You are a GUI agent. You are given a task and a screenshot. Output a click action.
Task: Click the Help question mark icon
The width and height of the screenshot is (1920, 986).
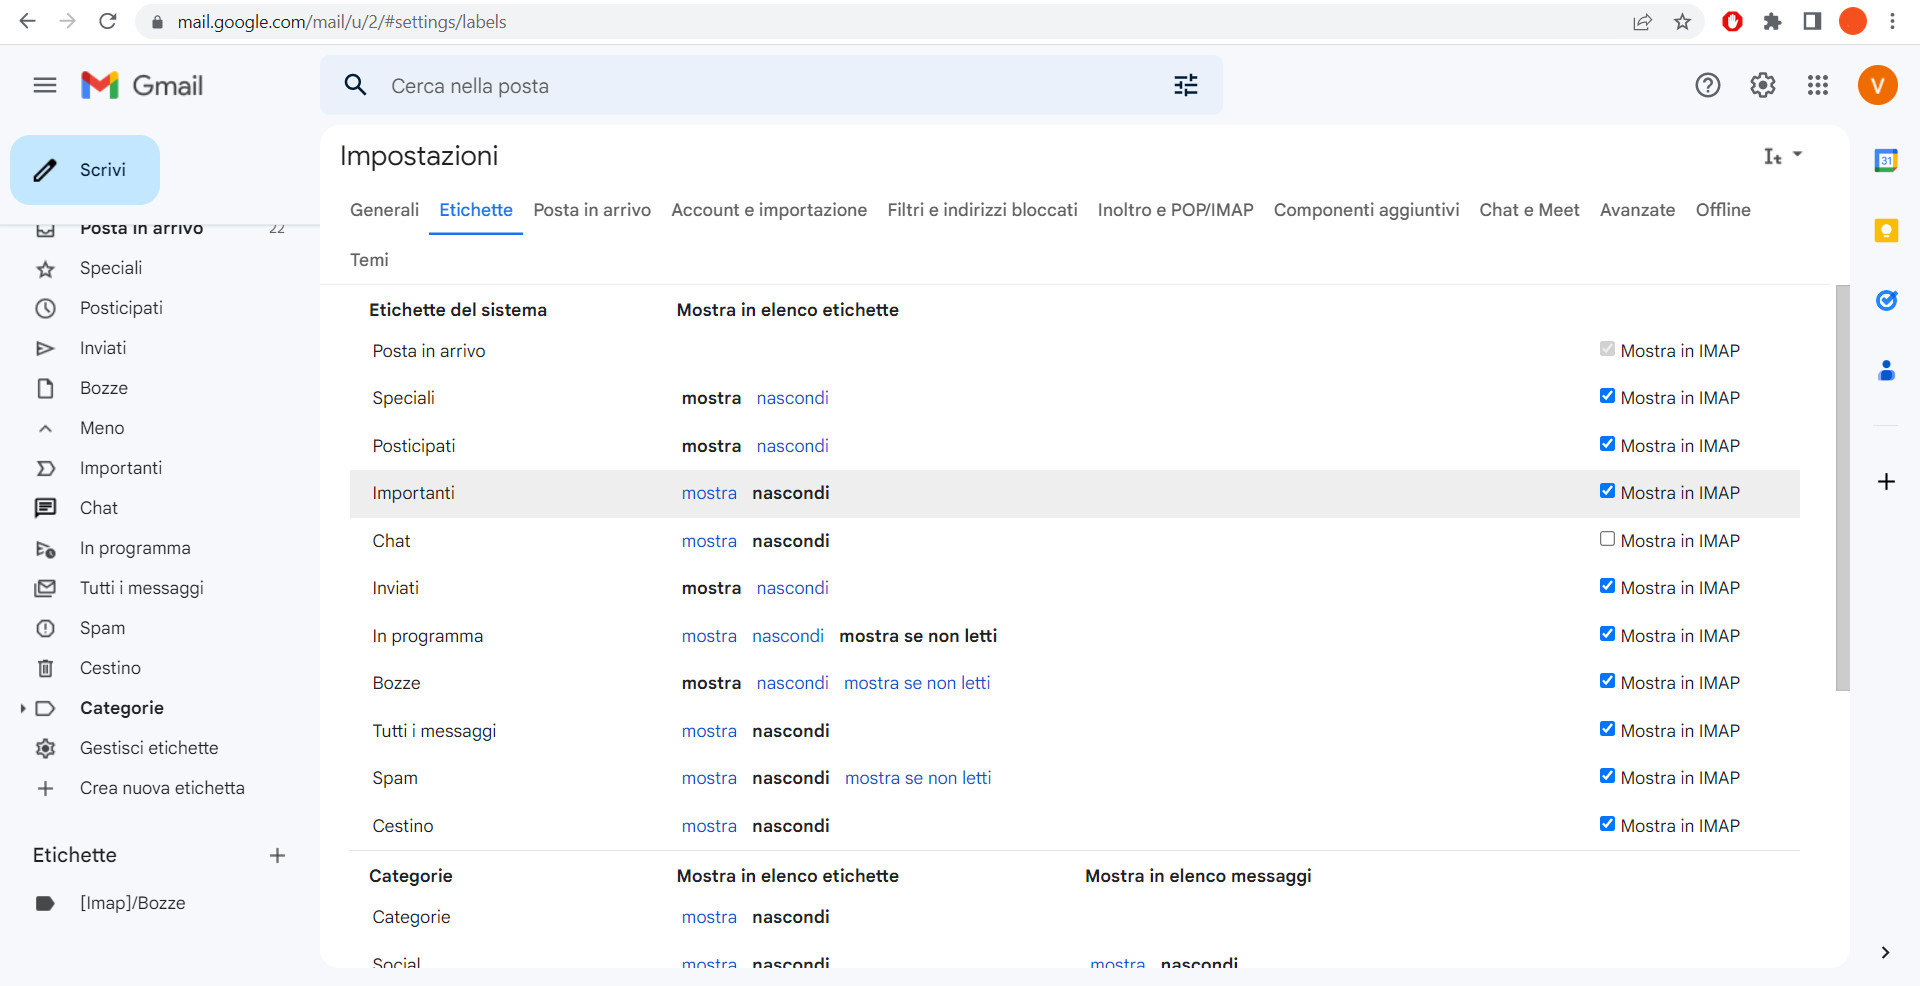click(x=1707, y=86)
